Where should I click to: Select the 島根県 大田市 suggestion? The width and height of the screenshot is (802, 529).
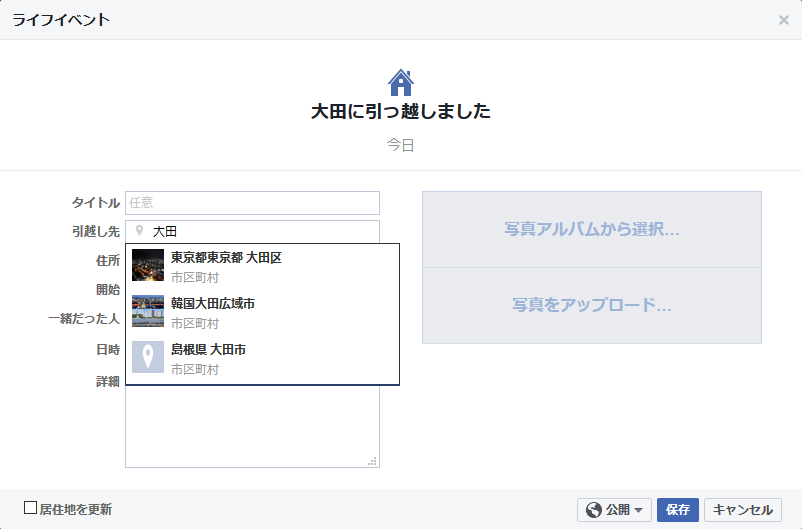tap(262, 358)
